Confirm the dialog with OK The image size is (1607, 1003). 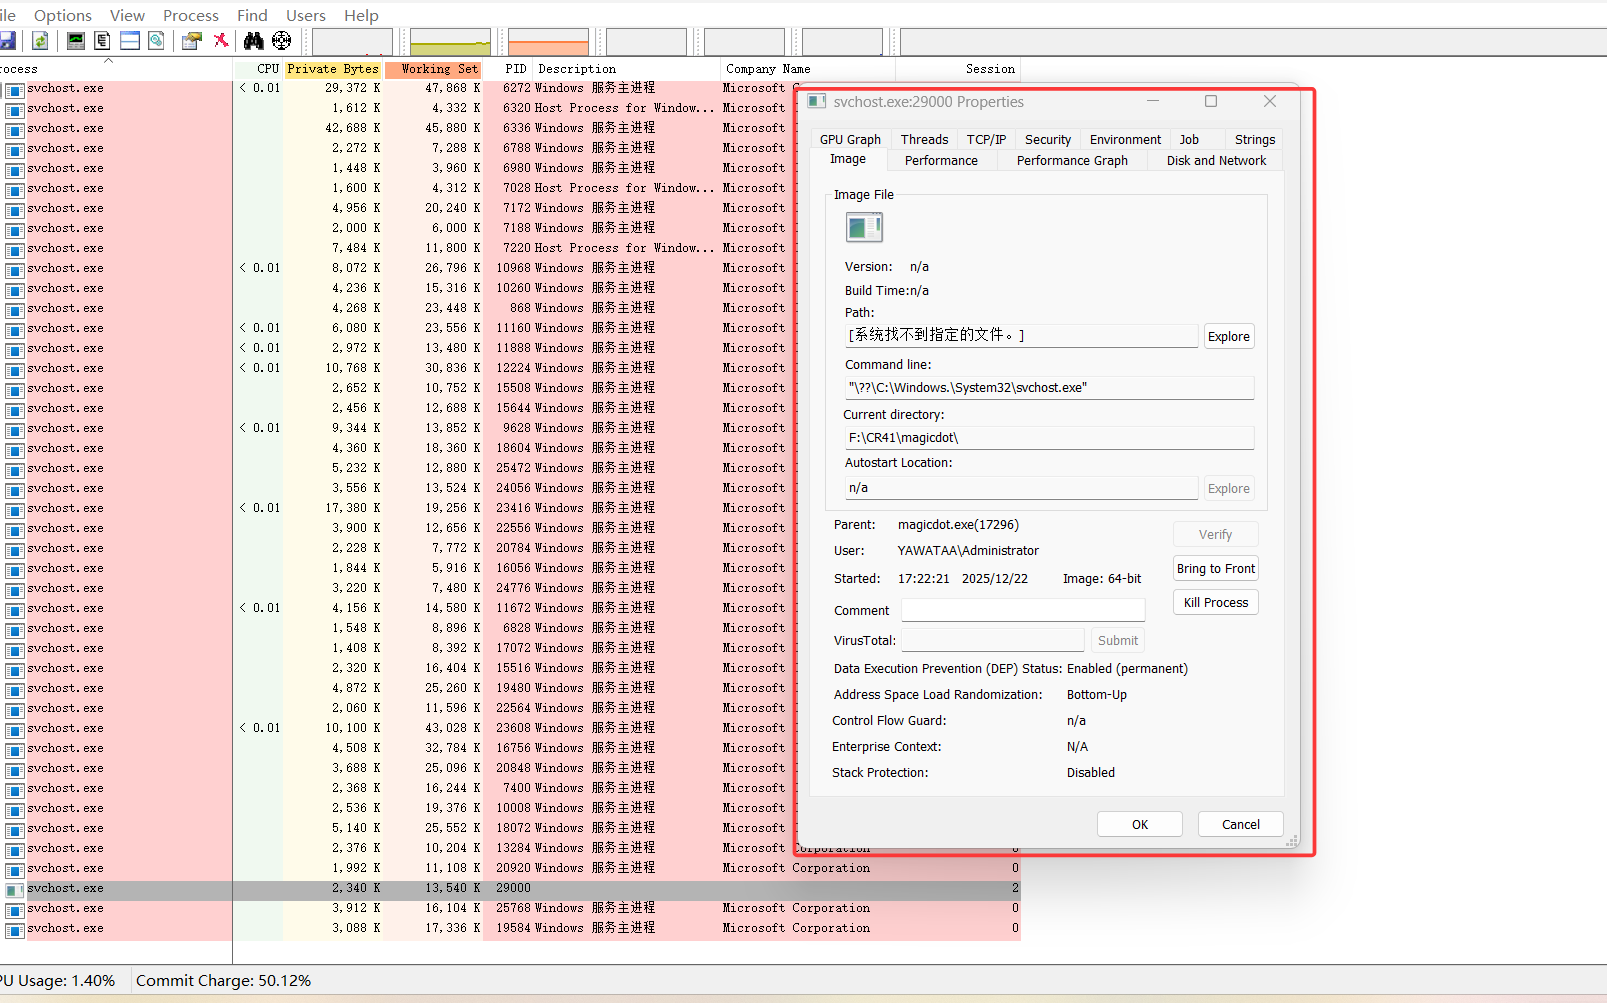pyautogui.click(x=1139, y=824)
